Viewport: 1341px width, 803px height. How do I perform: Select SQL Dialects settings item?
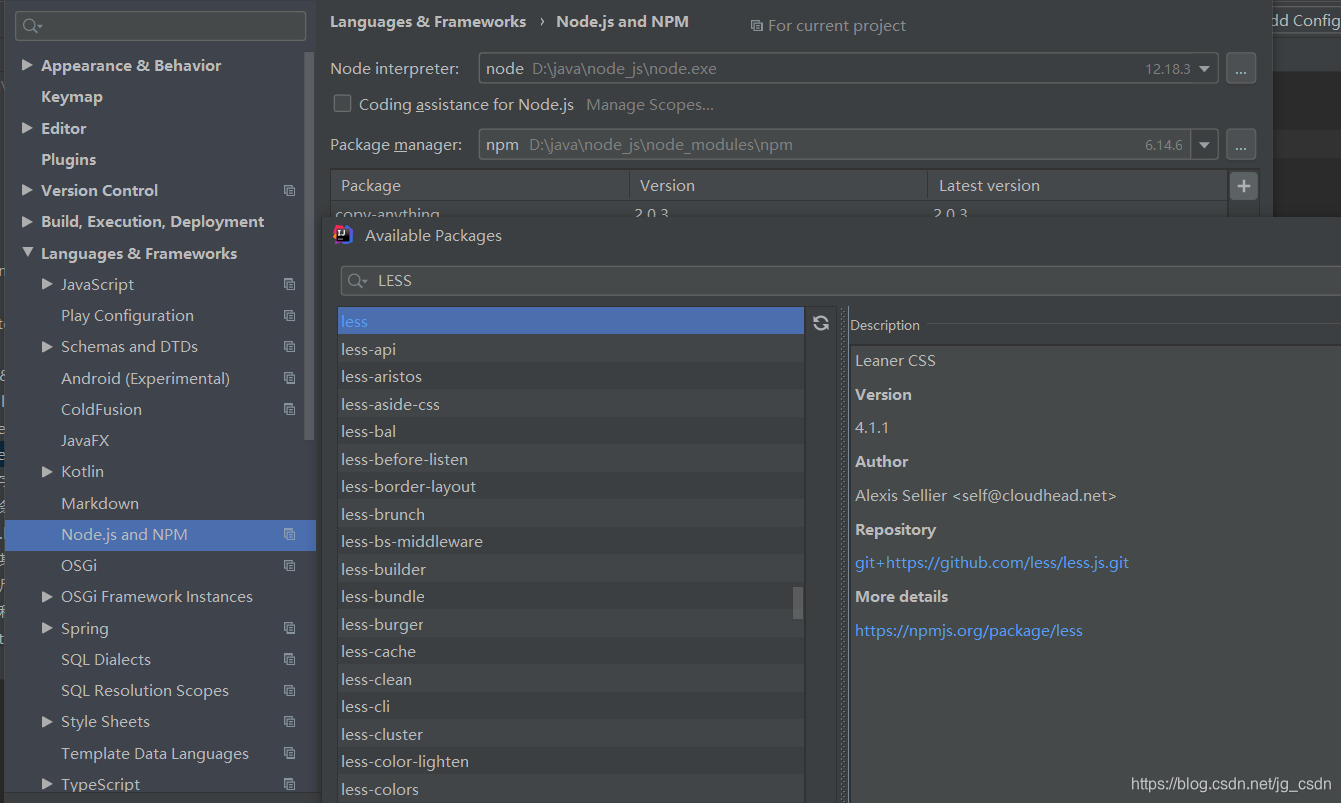[106, 660]
